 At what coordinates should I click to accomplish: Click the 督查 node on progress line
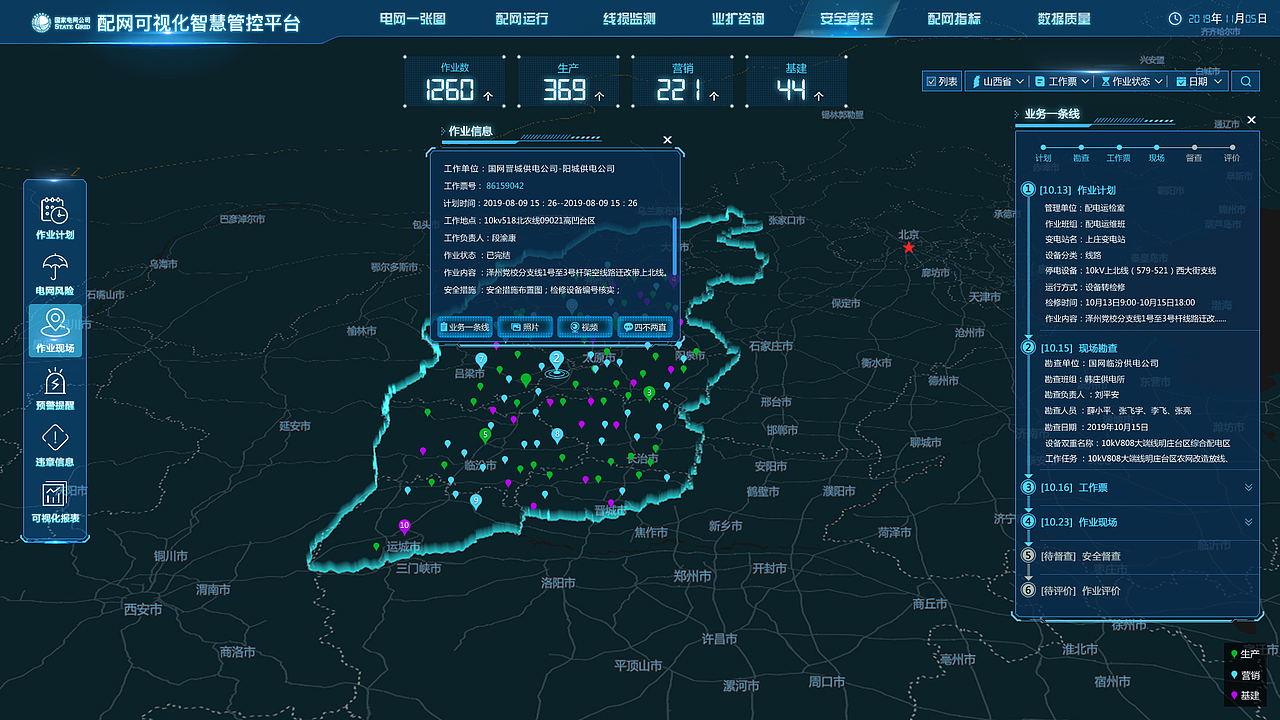(1194, 147)
